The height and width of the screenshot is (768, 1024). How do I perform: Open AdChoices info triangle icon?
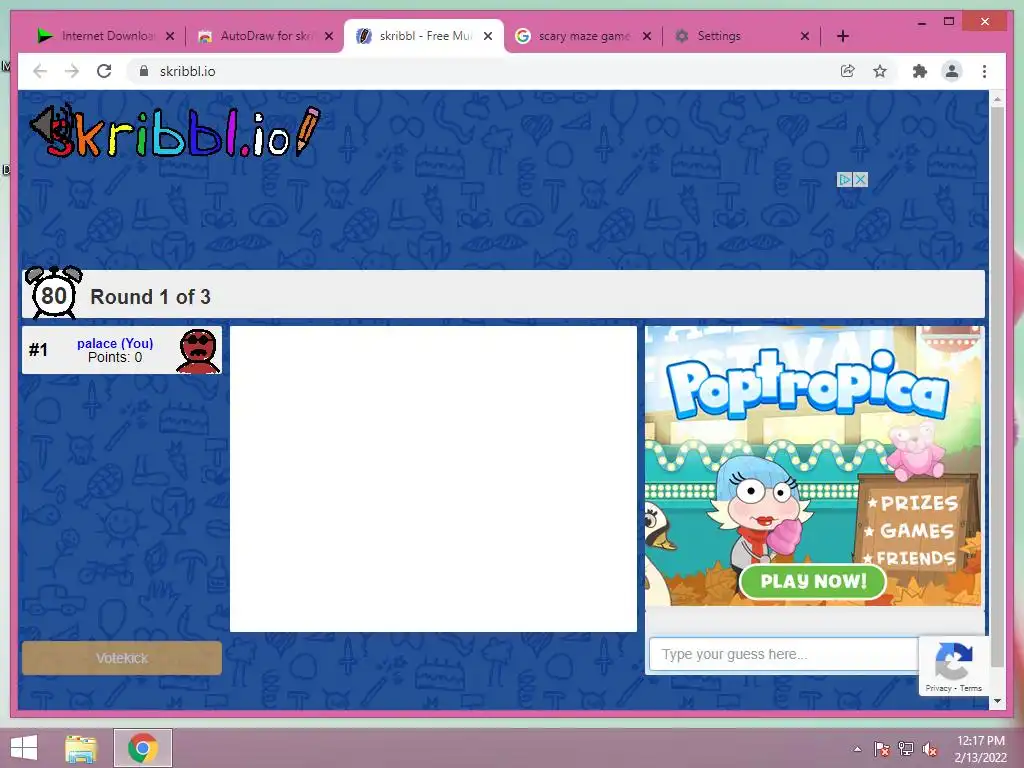pos(845,179)
